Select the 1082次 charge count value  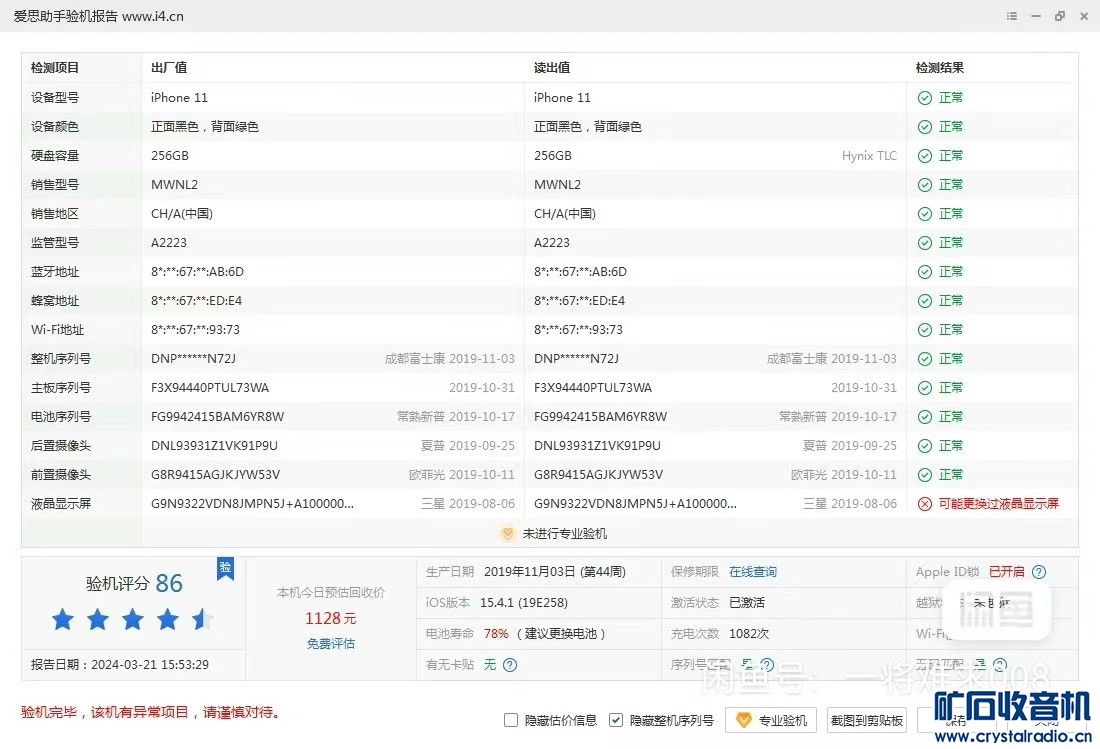coord(749,633)
